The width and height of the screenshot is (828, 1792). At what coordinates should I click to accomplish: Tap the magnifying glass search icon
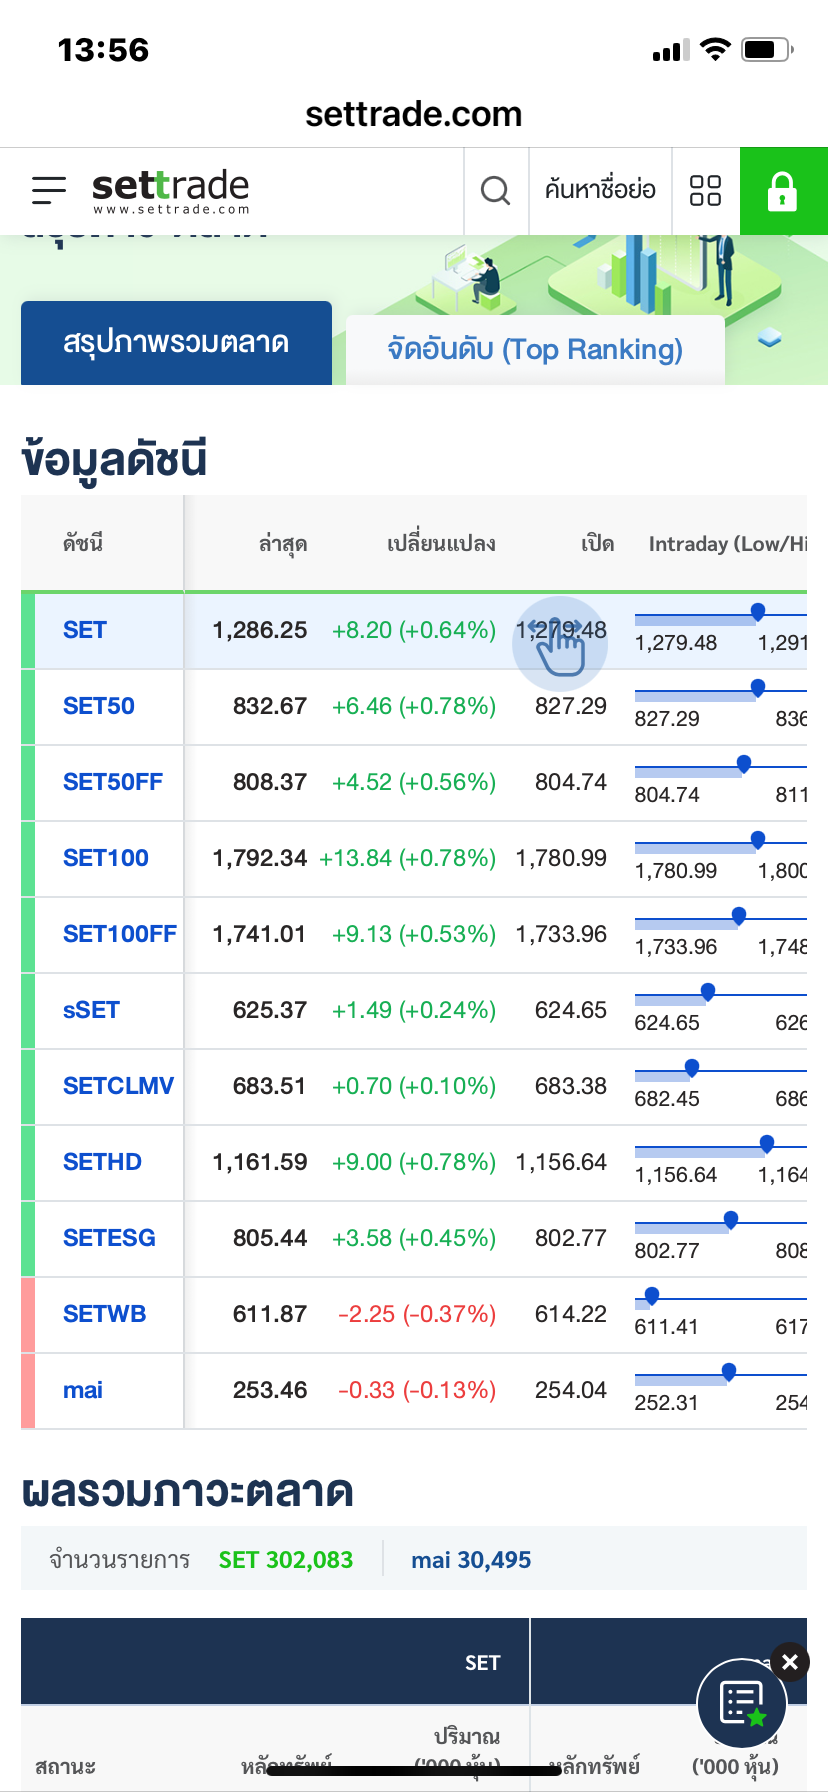pos(496,190)
